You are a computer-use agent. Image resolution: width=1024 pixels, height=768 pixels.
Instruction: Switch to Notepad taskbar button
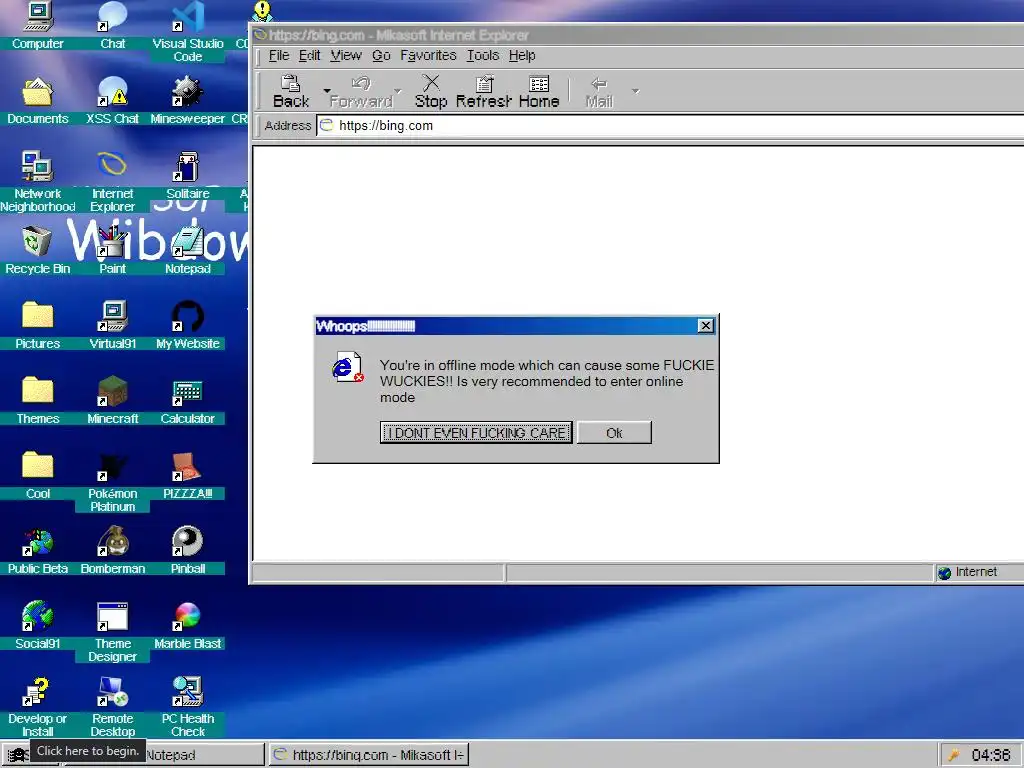tap(204, 755)
